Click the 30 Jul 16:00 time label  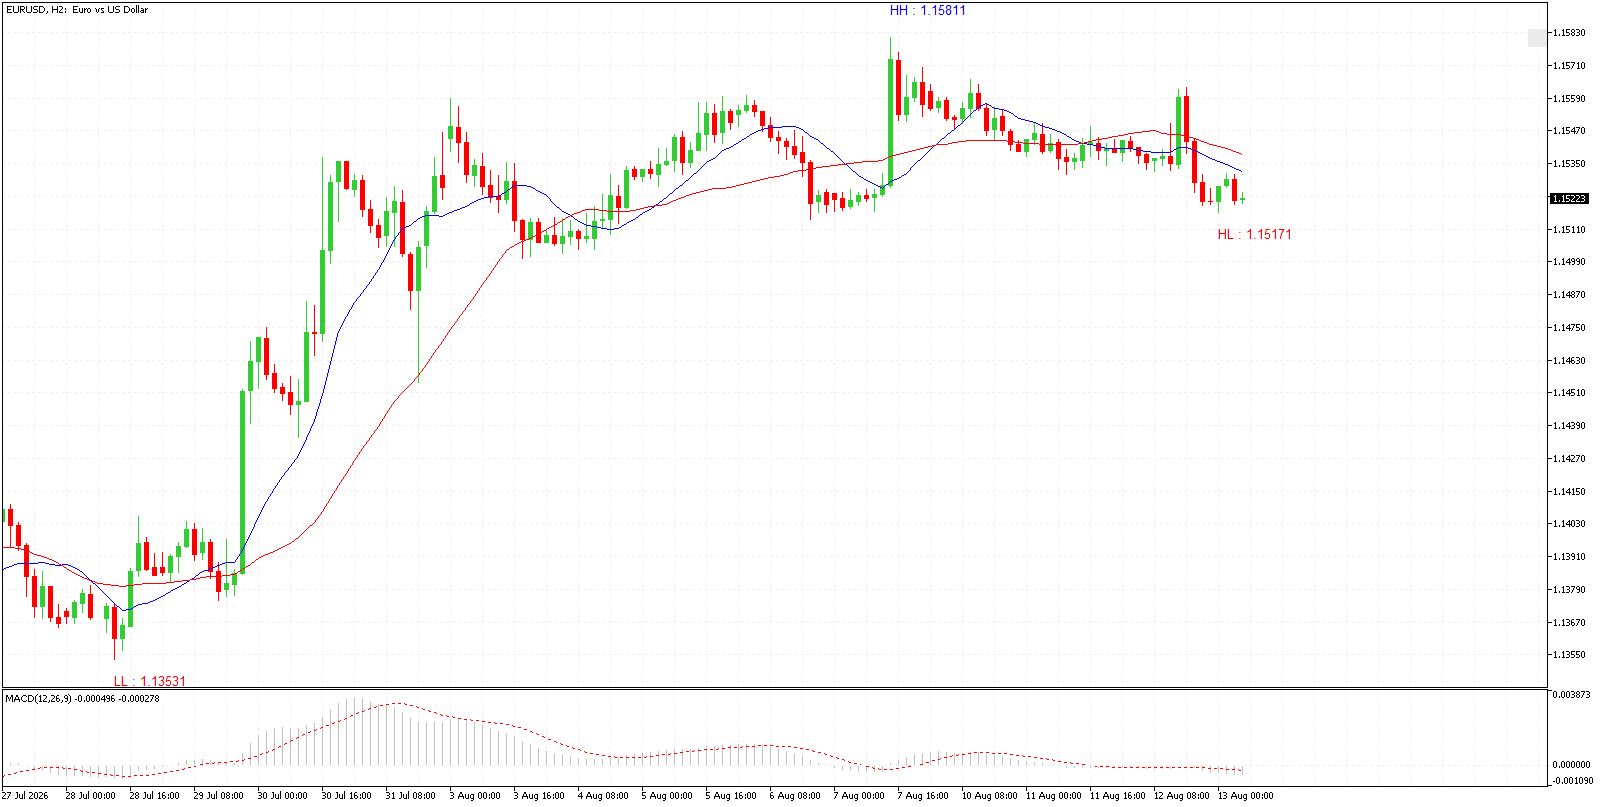point(346,796)
